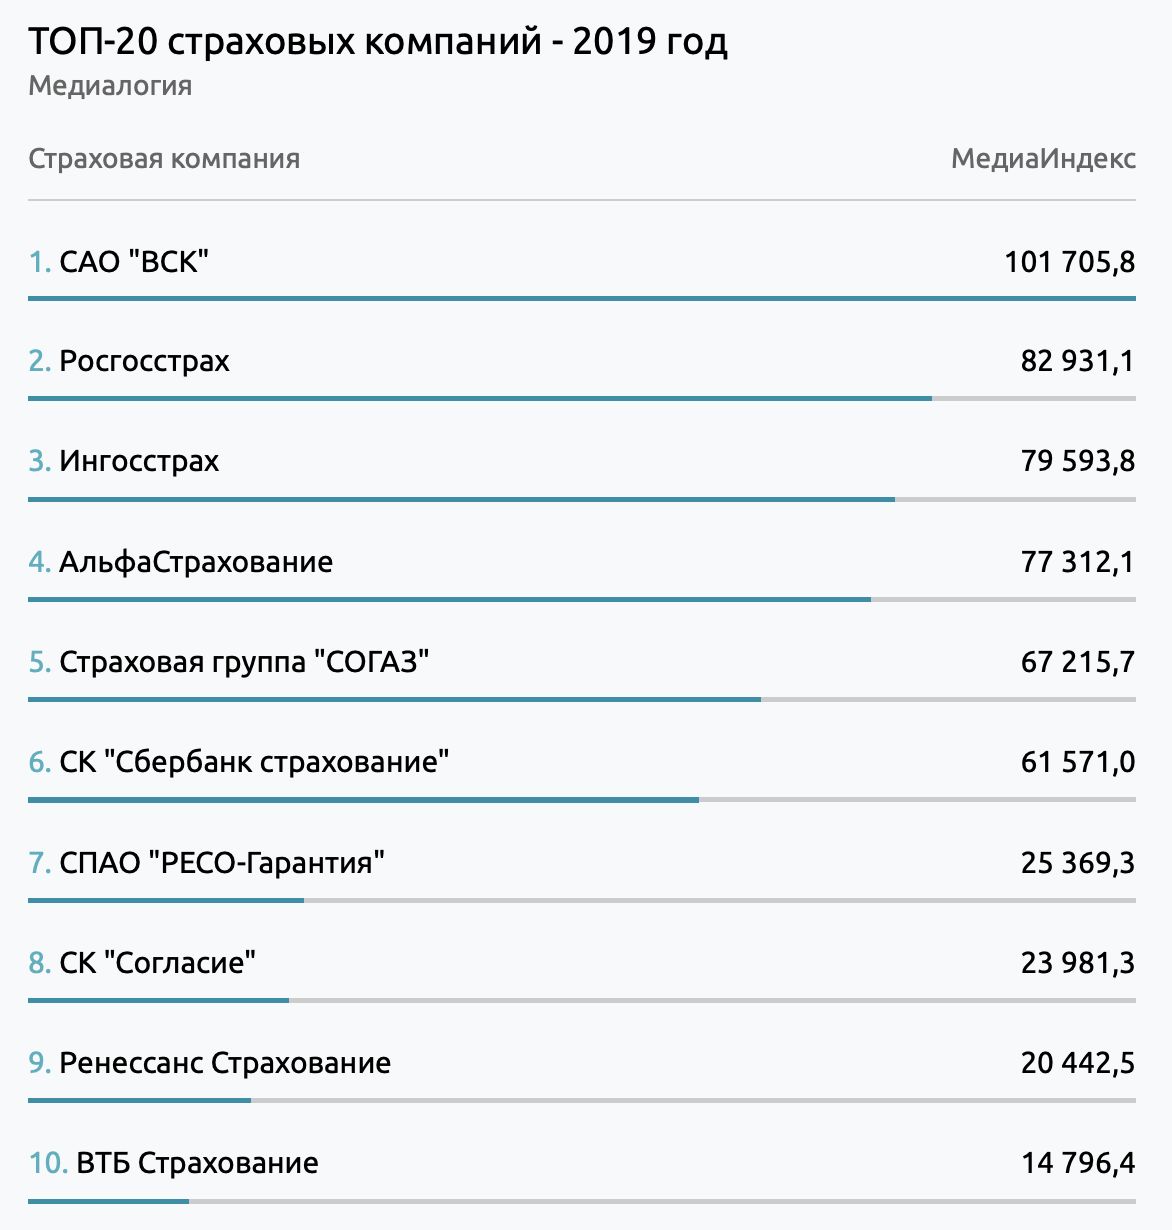This screenshot has width=1172, height=1230.
Task: Click the MediaIndex value 101 705,8
Action: pyautogui.click(x=1070, y=262)
